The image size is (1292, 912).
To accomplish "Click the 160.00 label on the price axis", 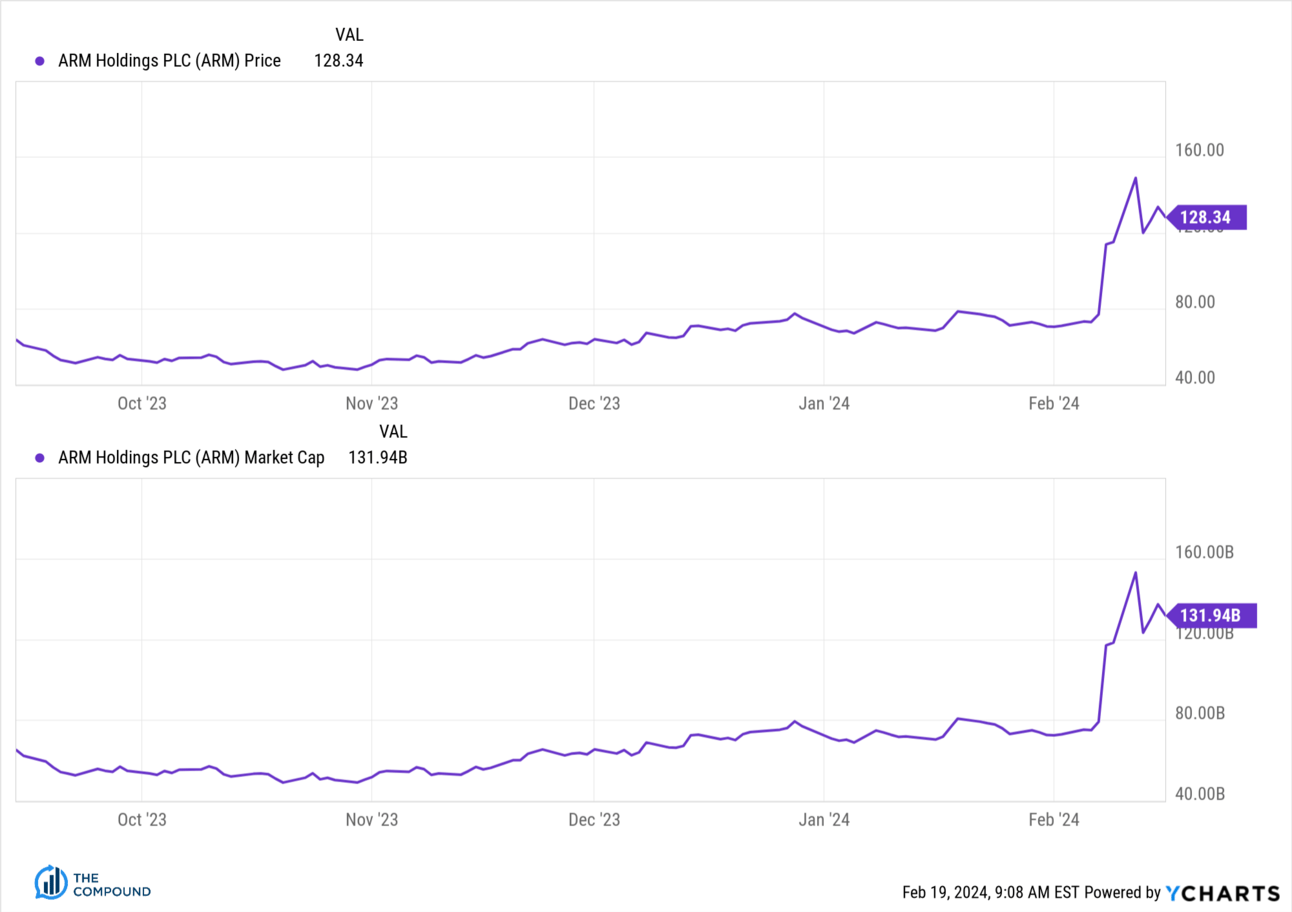I will point(1200,150).
